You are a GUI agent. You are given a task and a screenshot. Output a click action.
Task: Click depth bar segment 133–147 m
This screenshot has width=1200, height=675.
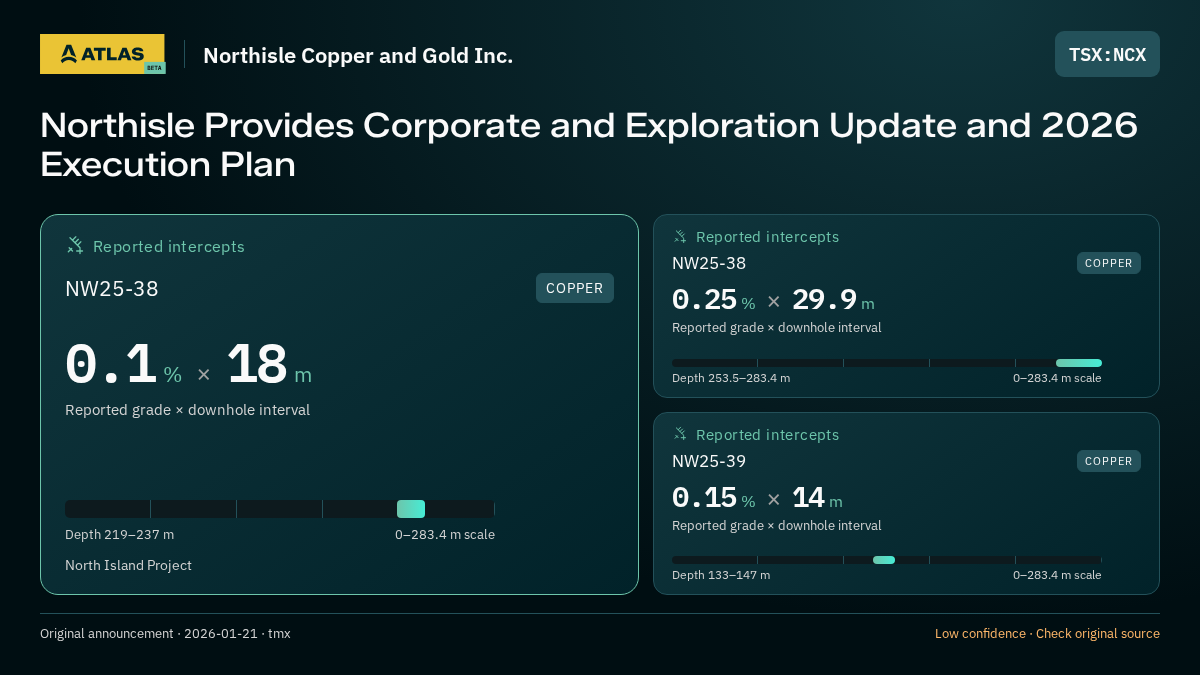[884, 560]
